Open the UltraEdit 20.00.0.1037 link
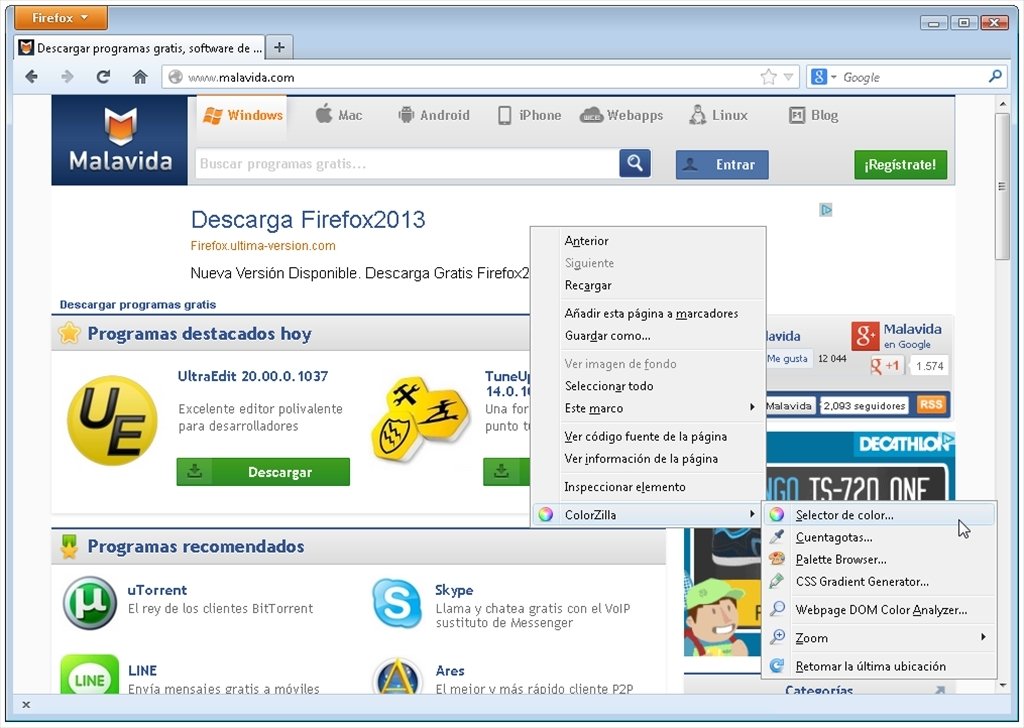Image resolution: width=1024 pixels, height=728 pixels. click(253, 376)
